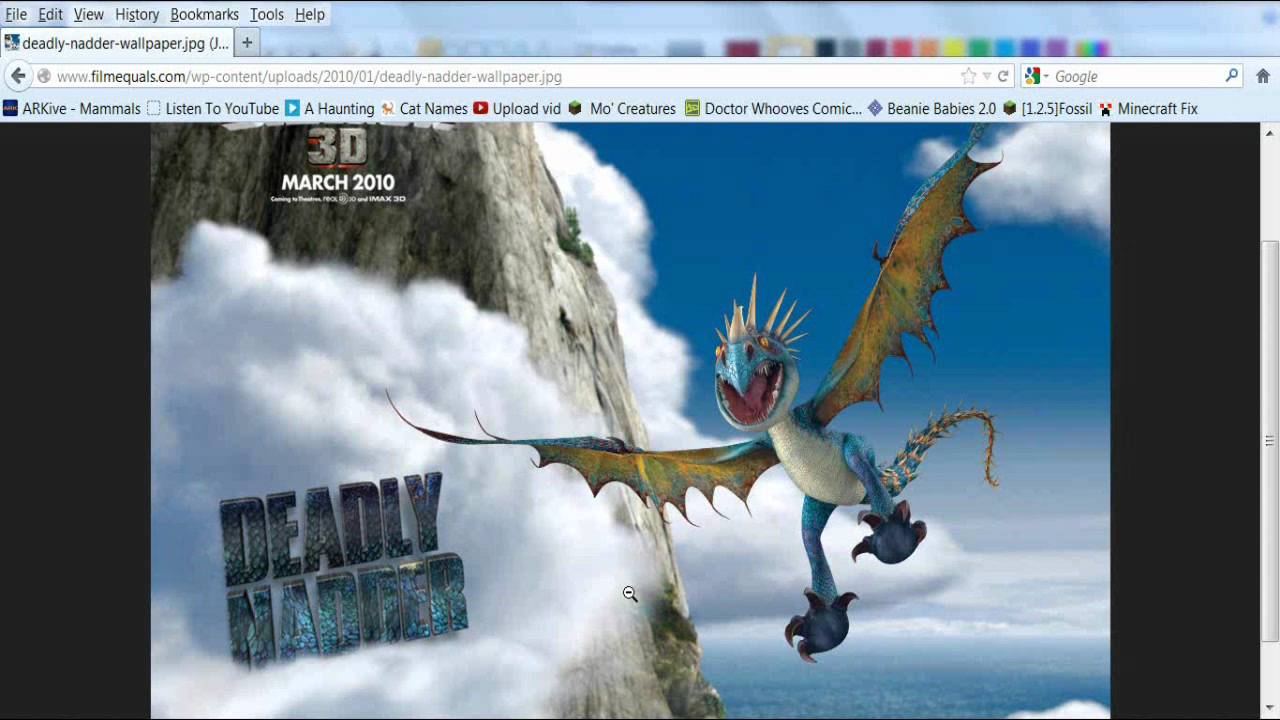Open the History menu
The image size is (1280, 720).
point(137,15)
